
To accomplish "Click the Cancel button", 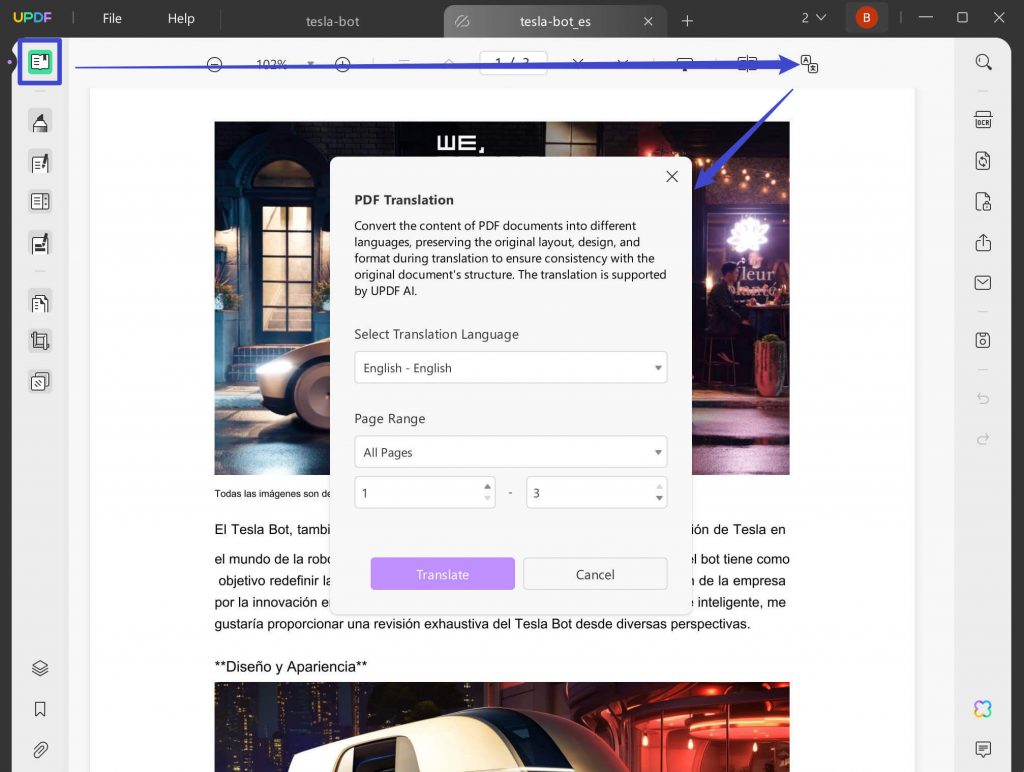I will (595, 574).
